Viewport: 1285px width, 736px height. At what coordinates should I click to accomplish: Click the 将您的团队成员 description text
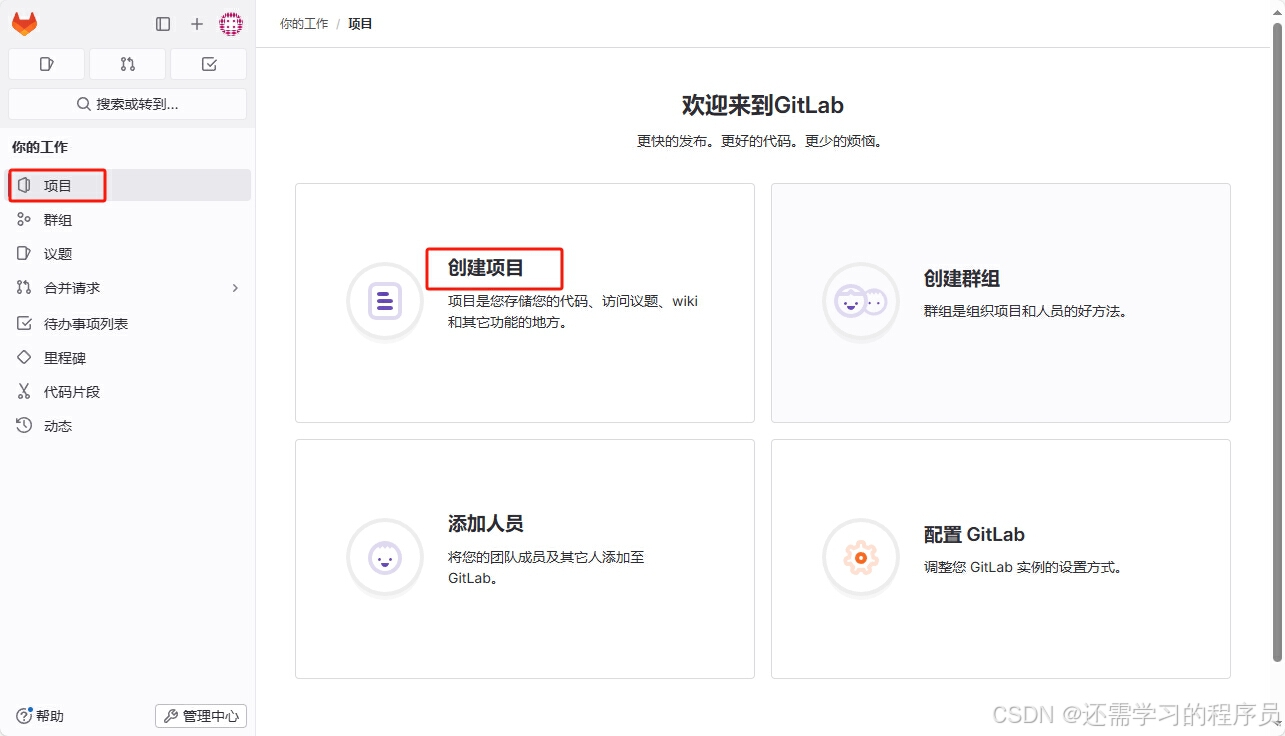(546, 568)
